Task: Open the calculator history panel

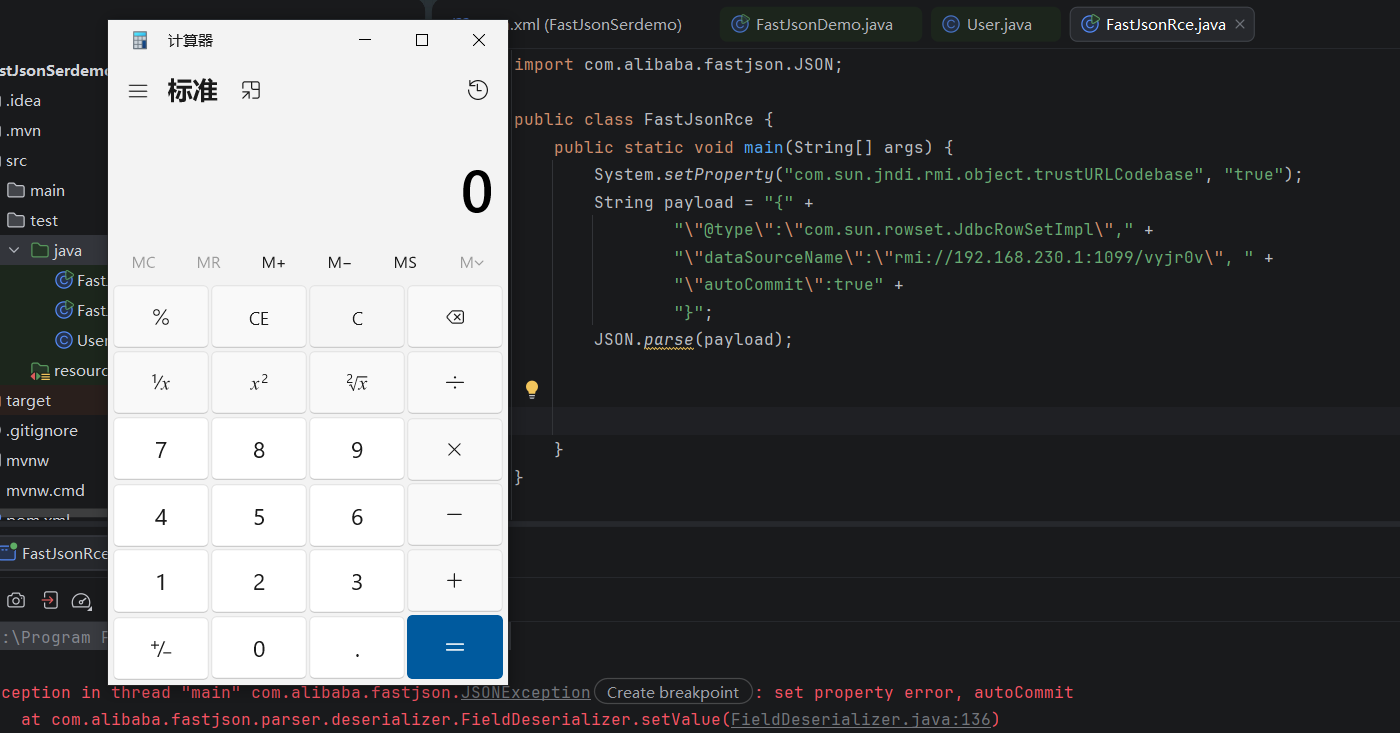Action: 478,91
